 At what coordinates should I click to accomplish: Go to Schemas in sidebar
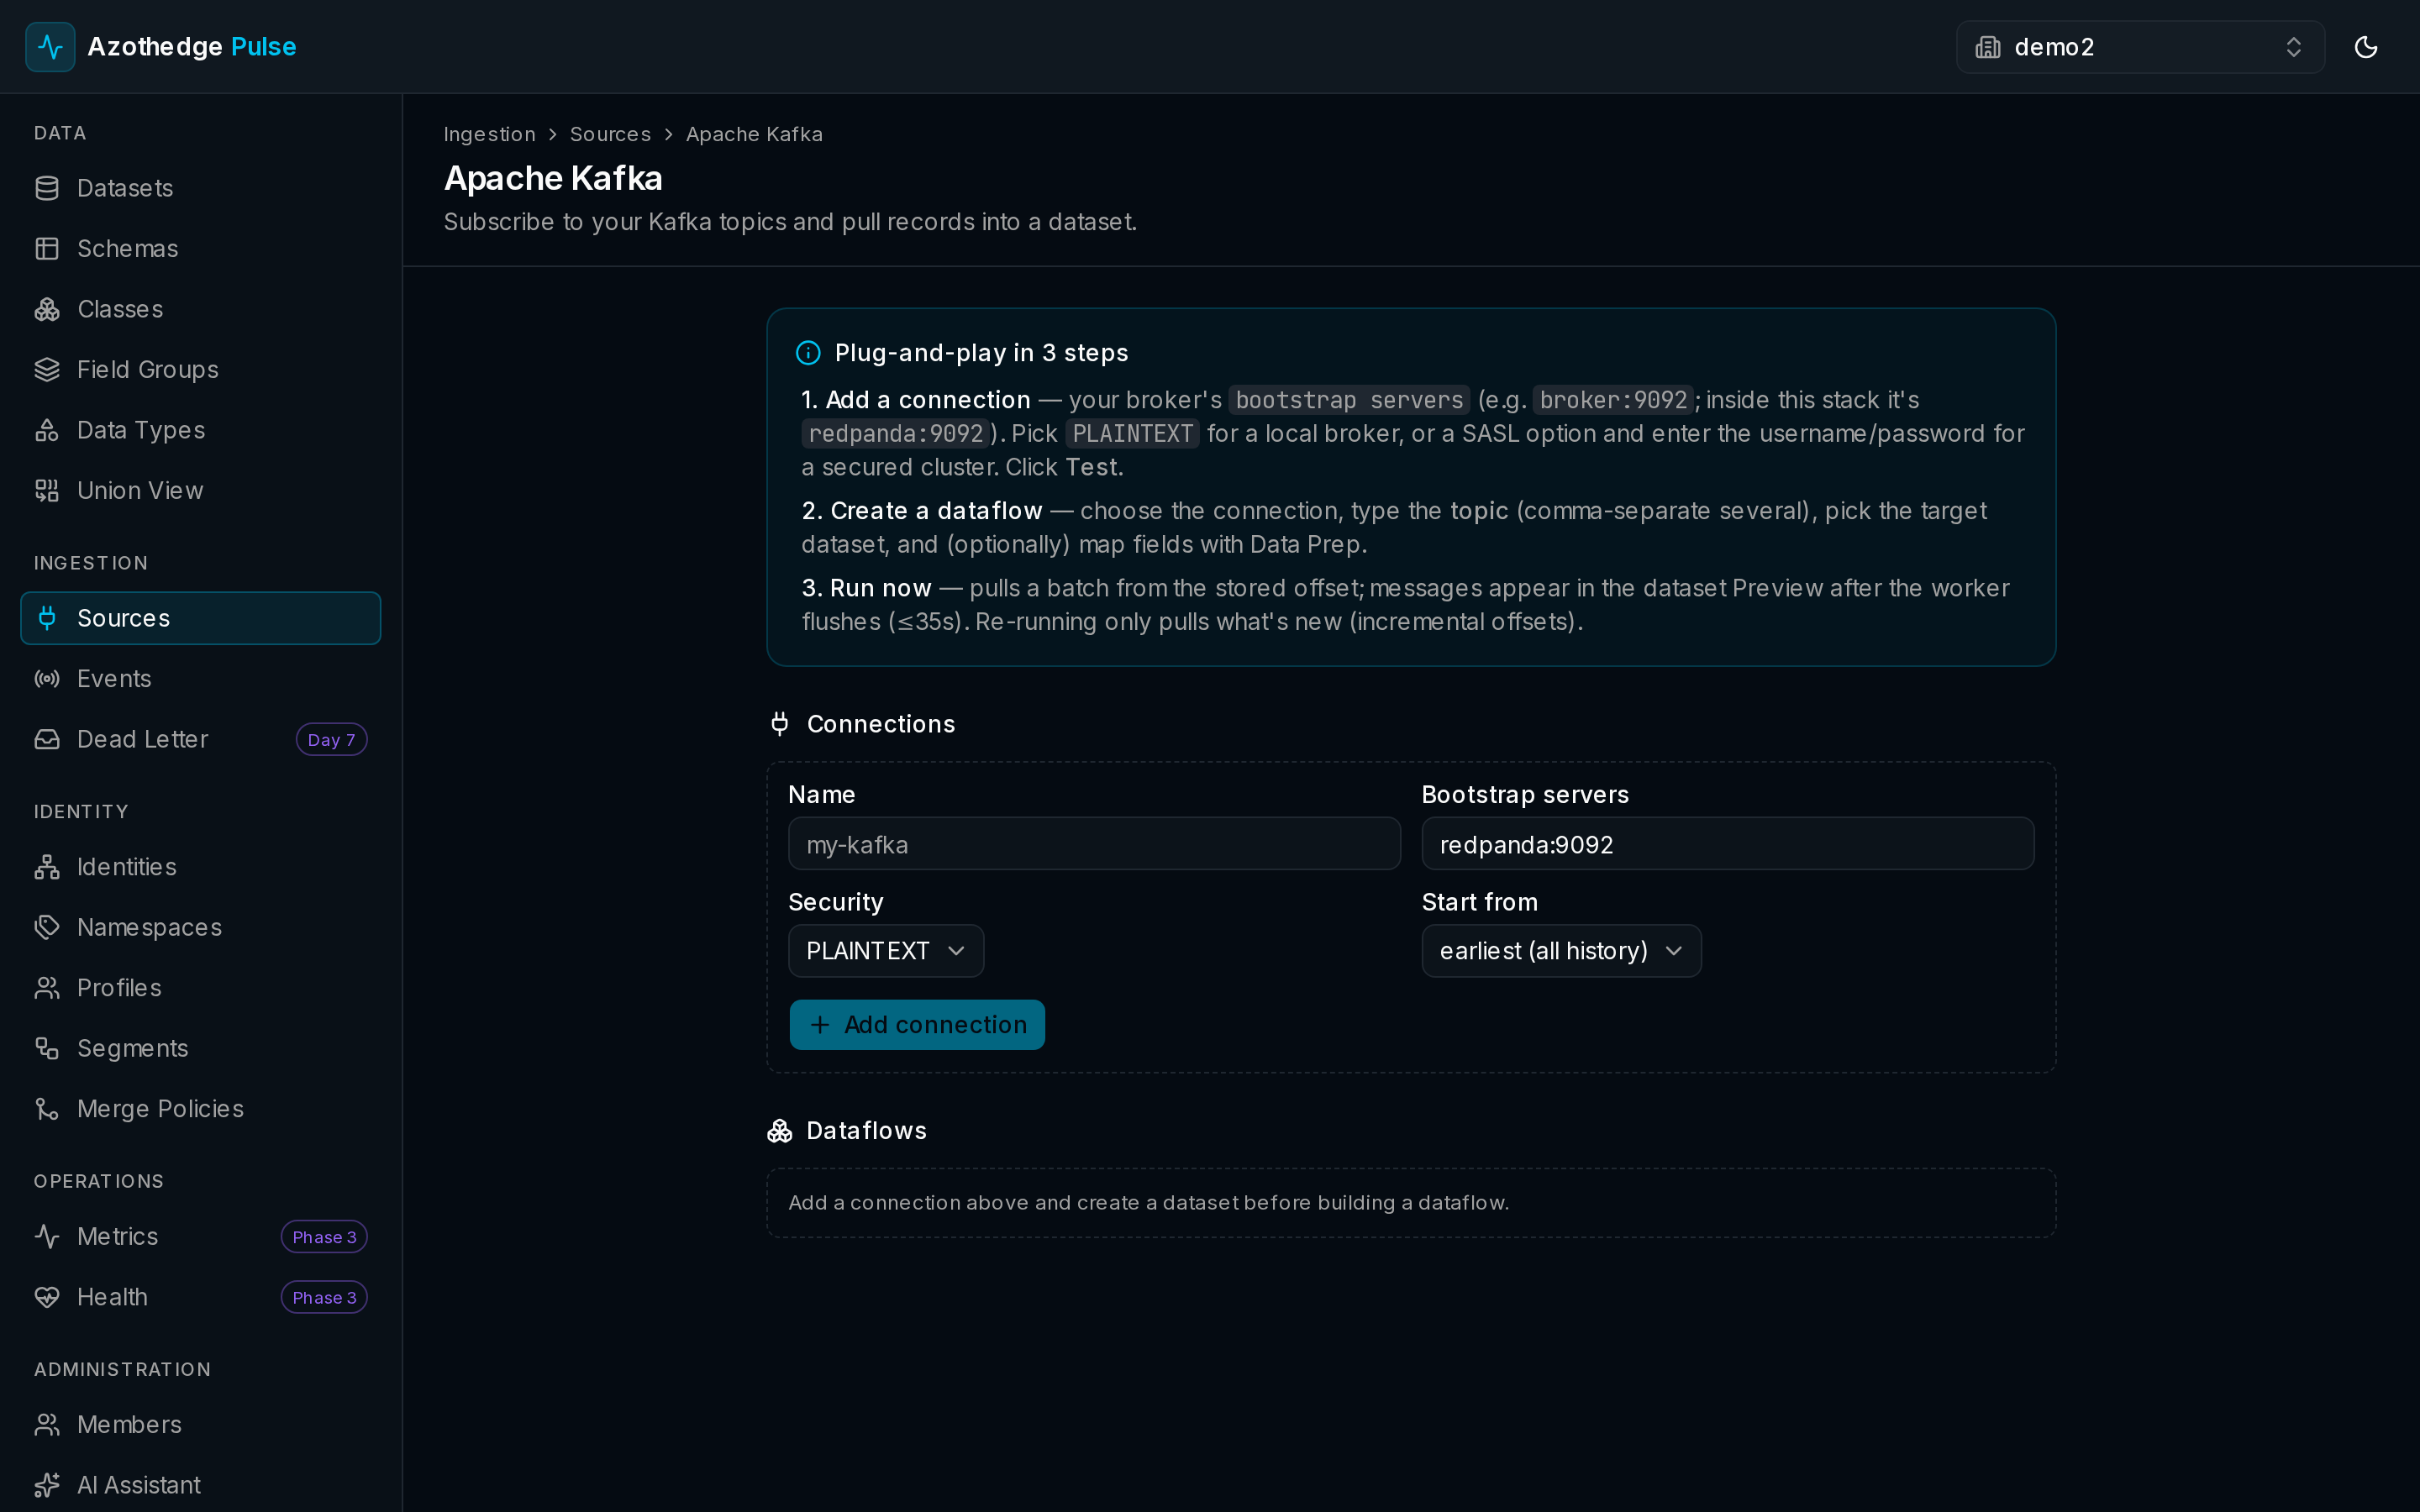(x=200, y=249)
